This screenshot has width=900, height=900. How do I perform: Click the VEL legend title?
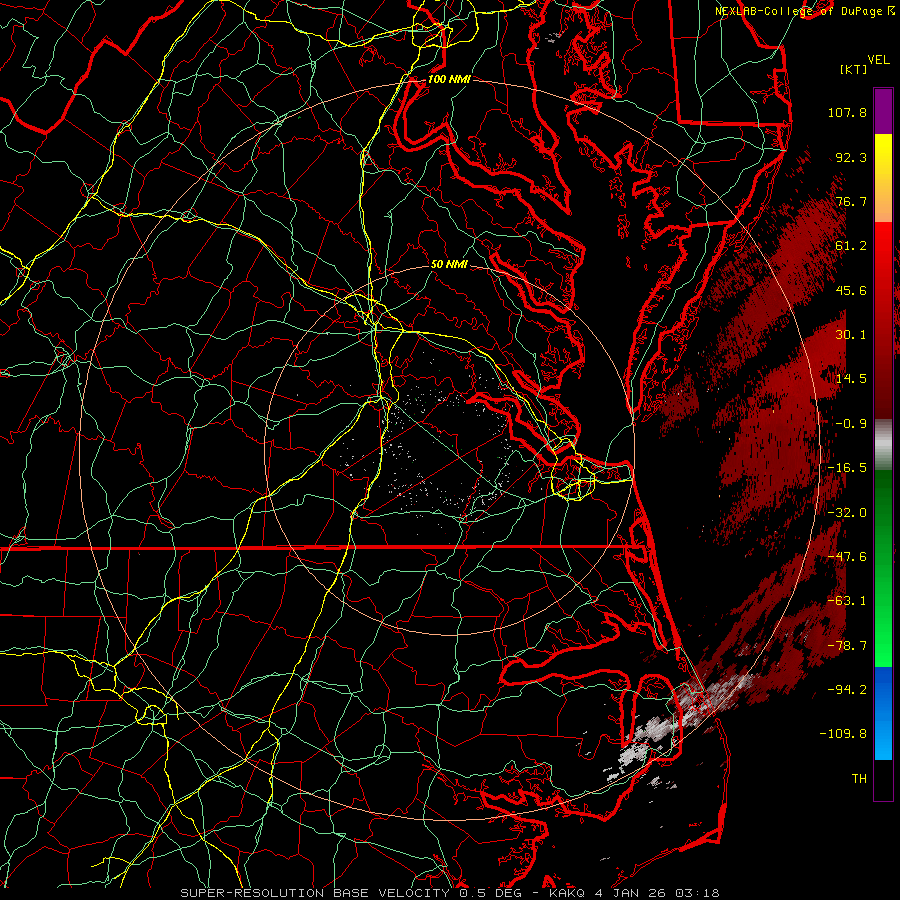[x=878, y=60]
